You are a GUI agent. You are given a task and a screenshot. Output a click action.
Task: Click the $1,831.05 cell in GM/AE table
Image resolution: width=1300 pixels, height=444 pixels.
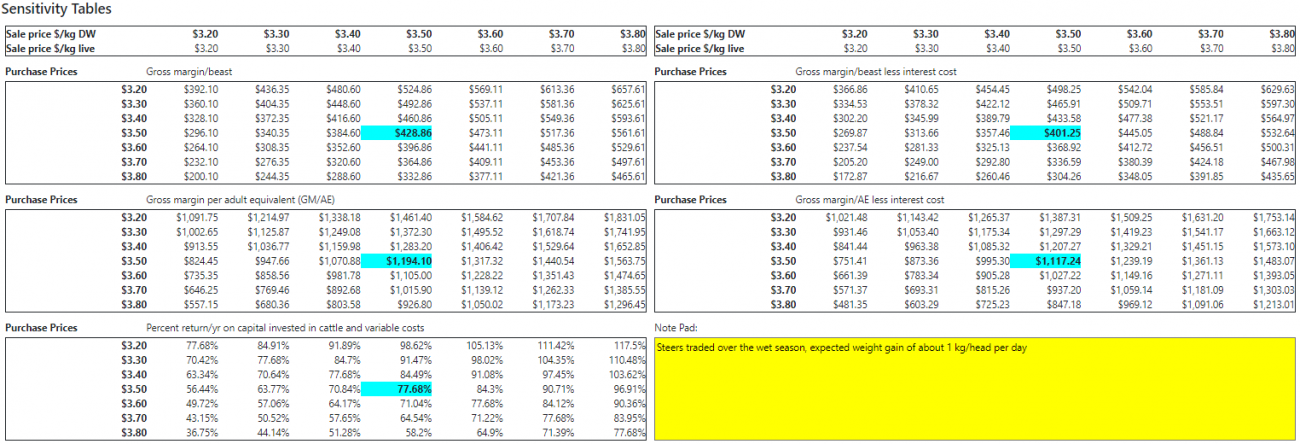[x=624, y=217]
